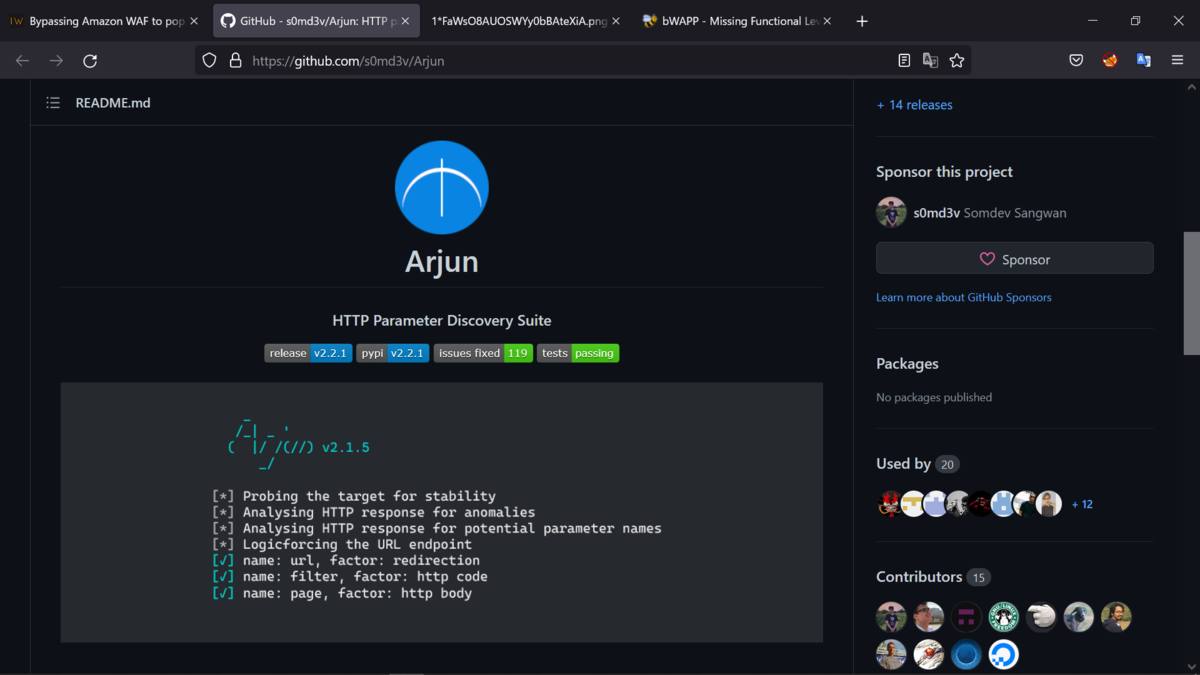
Task: Click 'HTTP Parameter Discovery Suite' text
Action: pos(441,321)
